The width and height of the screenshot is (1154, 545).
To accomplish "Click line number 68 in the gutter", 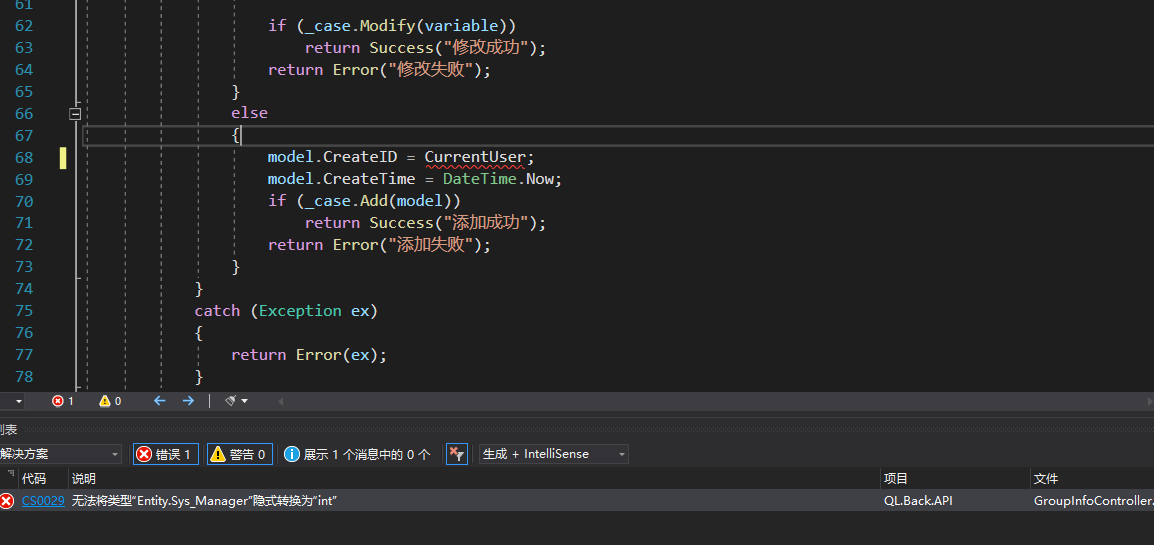I will [24, 157].
